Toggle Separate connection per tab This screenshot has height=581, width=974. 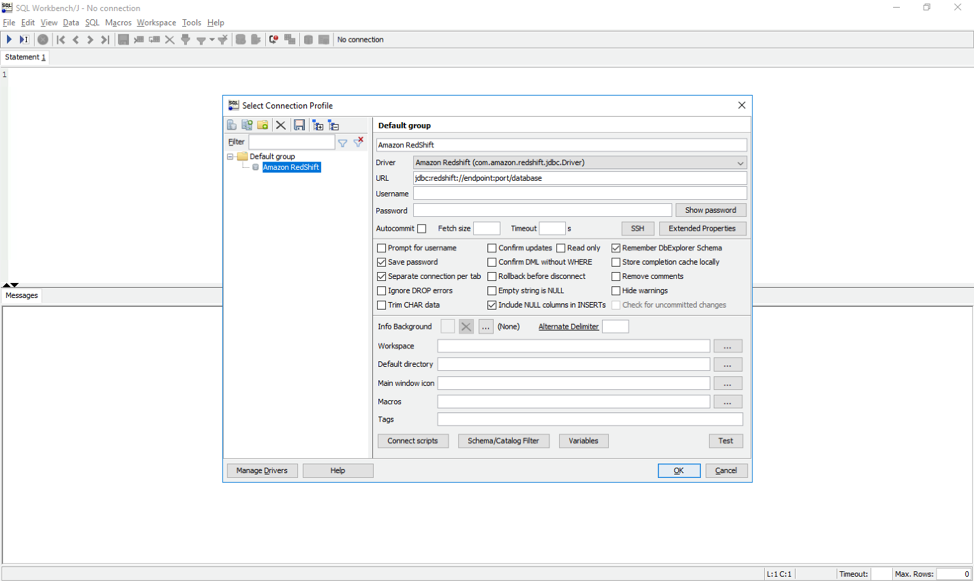[x=381, y=277]
